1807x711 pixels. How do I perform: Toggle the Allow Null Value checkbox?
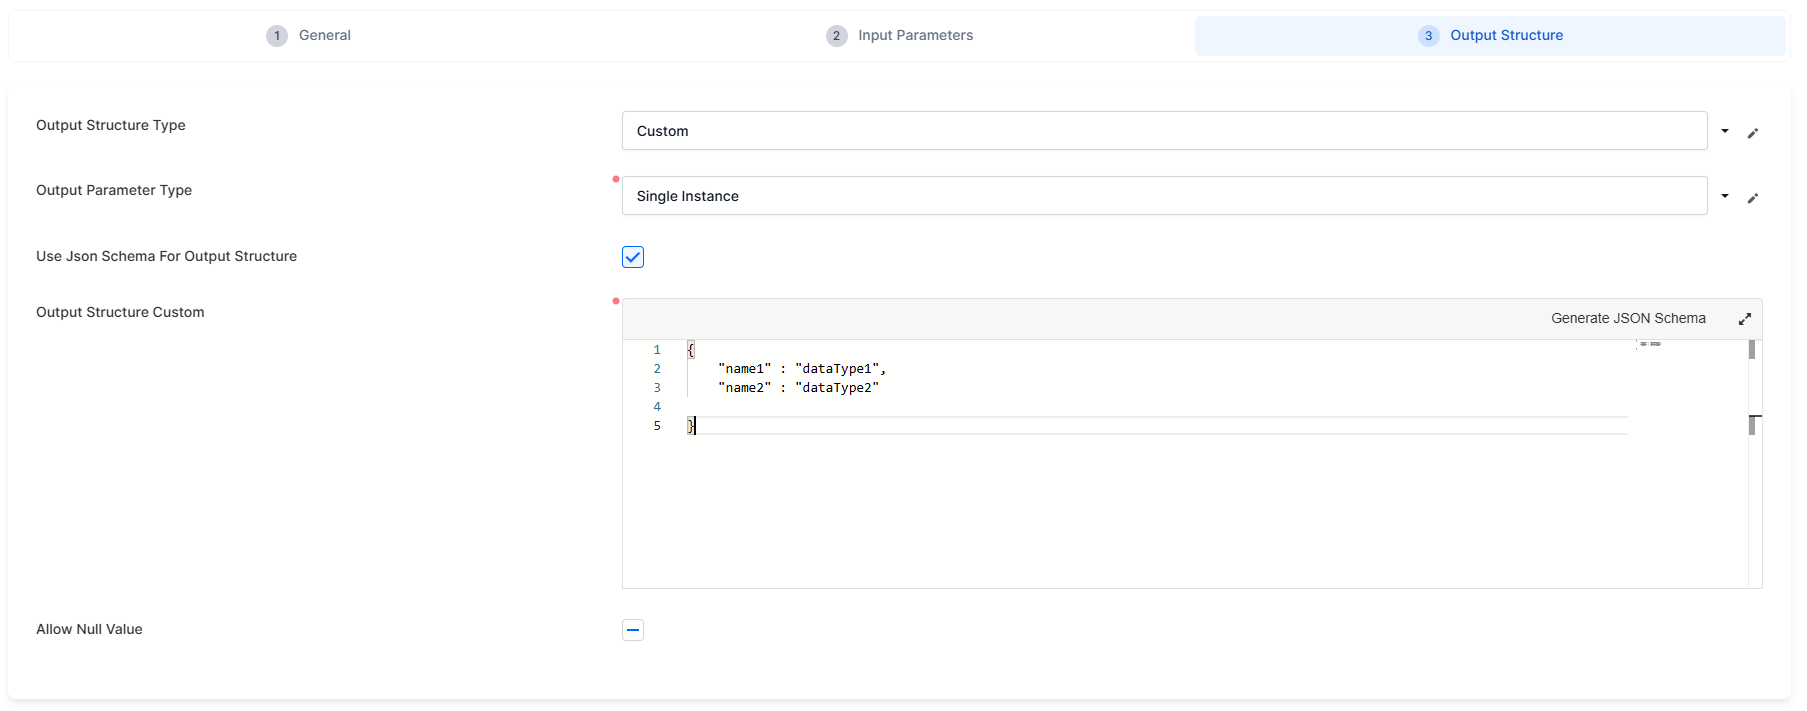pyautogui.click(x=633, y=630)
